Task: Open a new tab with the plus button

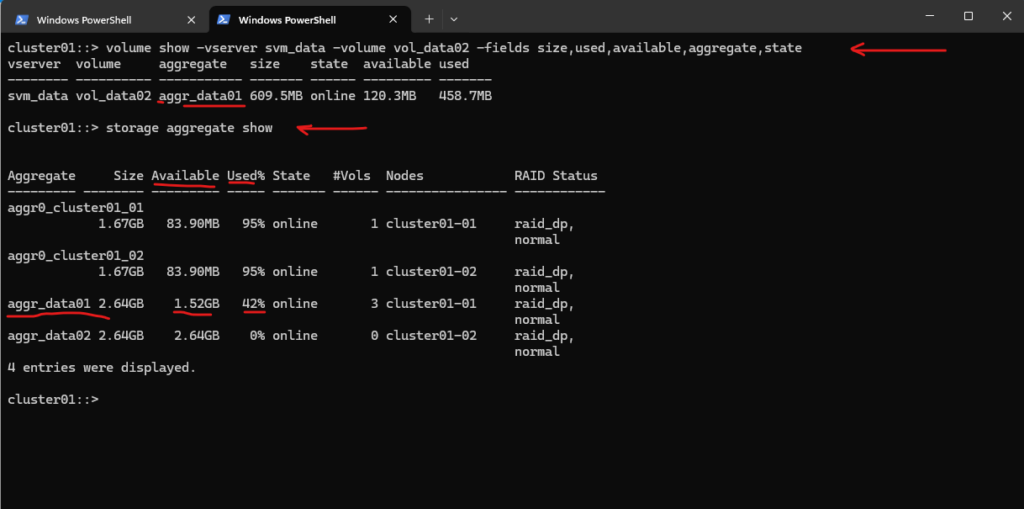Action: [428, 19]
